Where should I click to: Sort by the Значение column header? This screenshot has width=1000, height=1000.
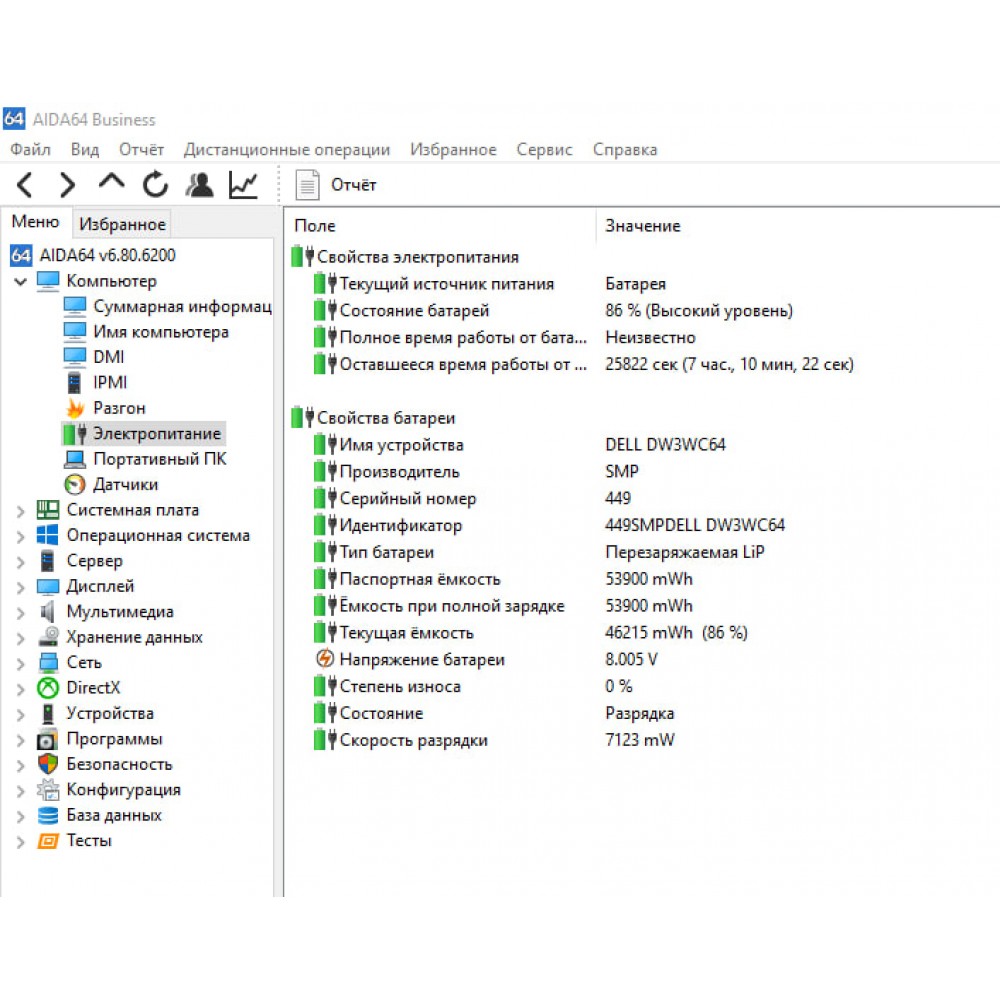(x=797, y=226)
